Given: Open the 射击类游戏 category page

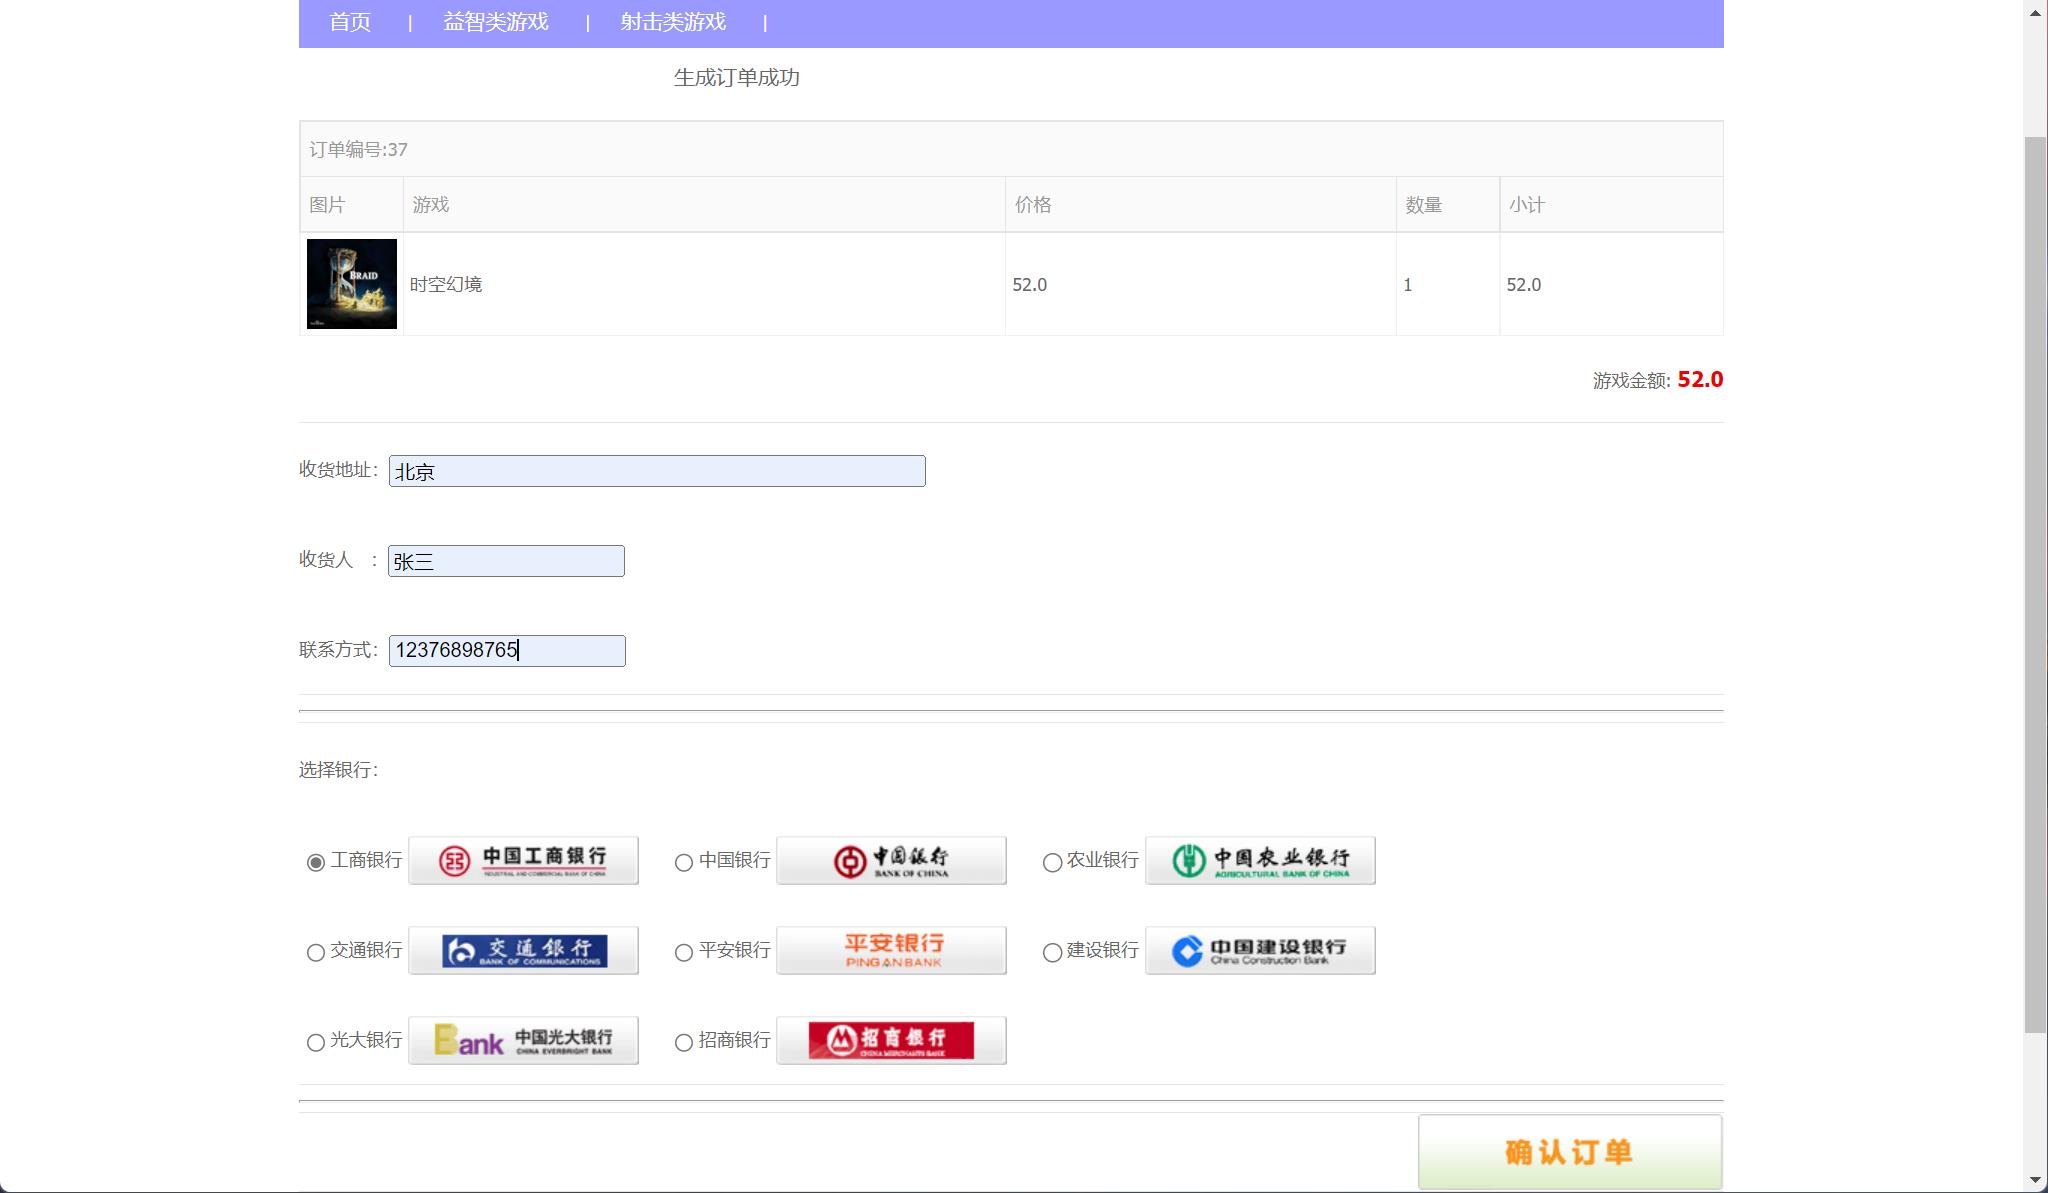Looking at the screenshot, I should click(x=673, y=21).
